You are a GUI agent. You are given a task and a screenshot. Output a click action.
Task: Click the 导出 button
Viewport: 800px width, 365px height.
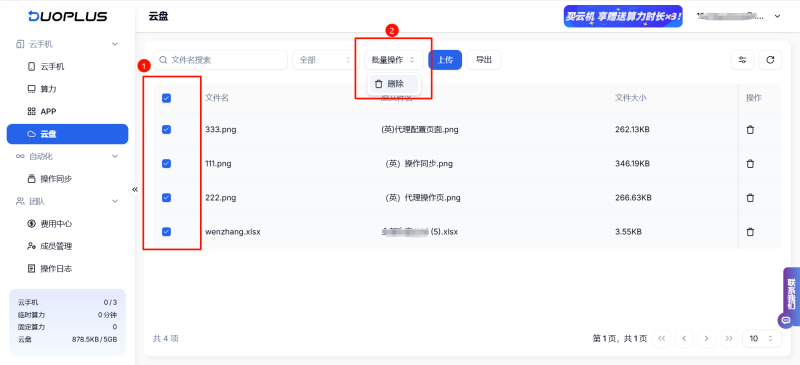coord(484,60)
